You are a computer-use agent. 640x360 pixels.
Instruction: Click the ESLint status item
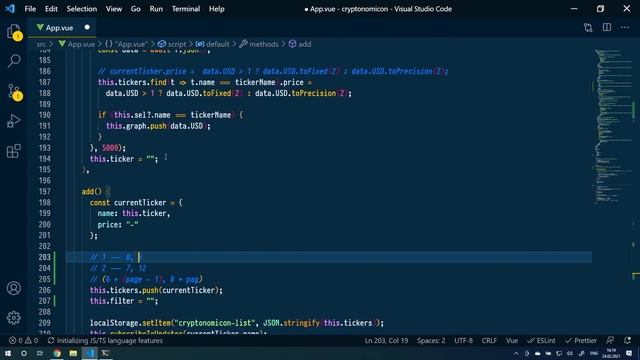(x=541, y=340)
